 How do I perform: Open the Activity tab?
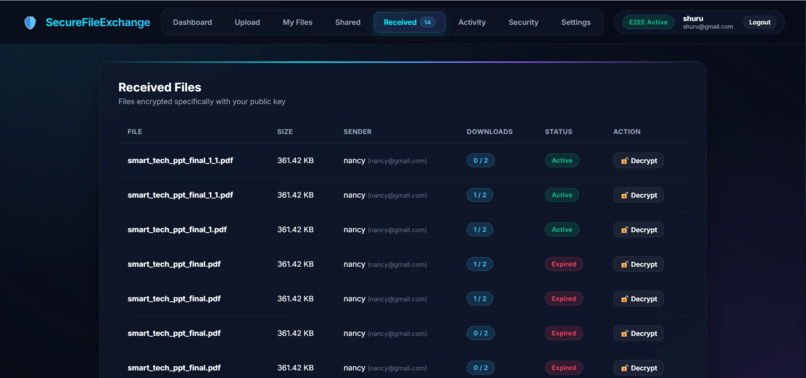coord(472,23)
